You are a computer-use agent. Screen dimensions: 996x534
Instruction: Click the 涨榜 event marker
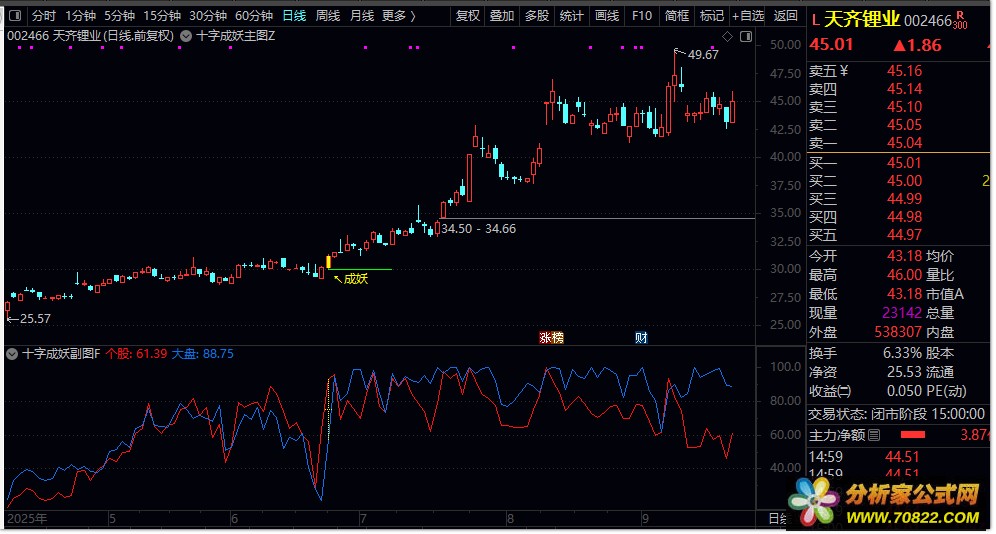click(x=551, y=338)
